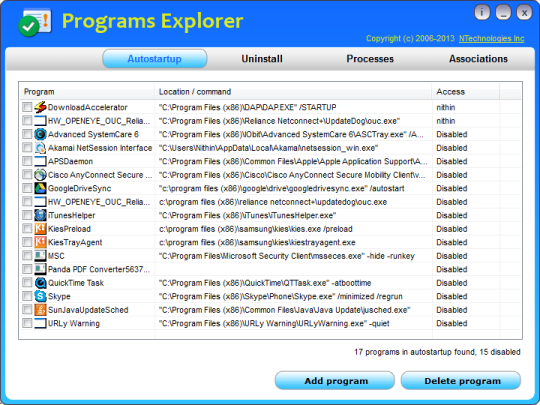Click Disabled status in the Skype row
Image resolution: width=540 pixels, height=405 pixels.
(x=451, y=296)
